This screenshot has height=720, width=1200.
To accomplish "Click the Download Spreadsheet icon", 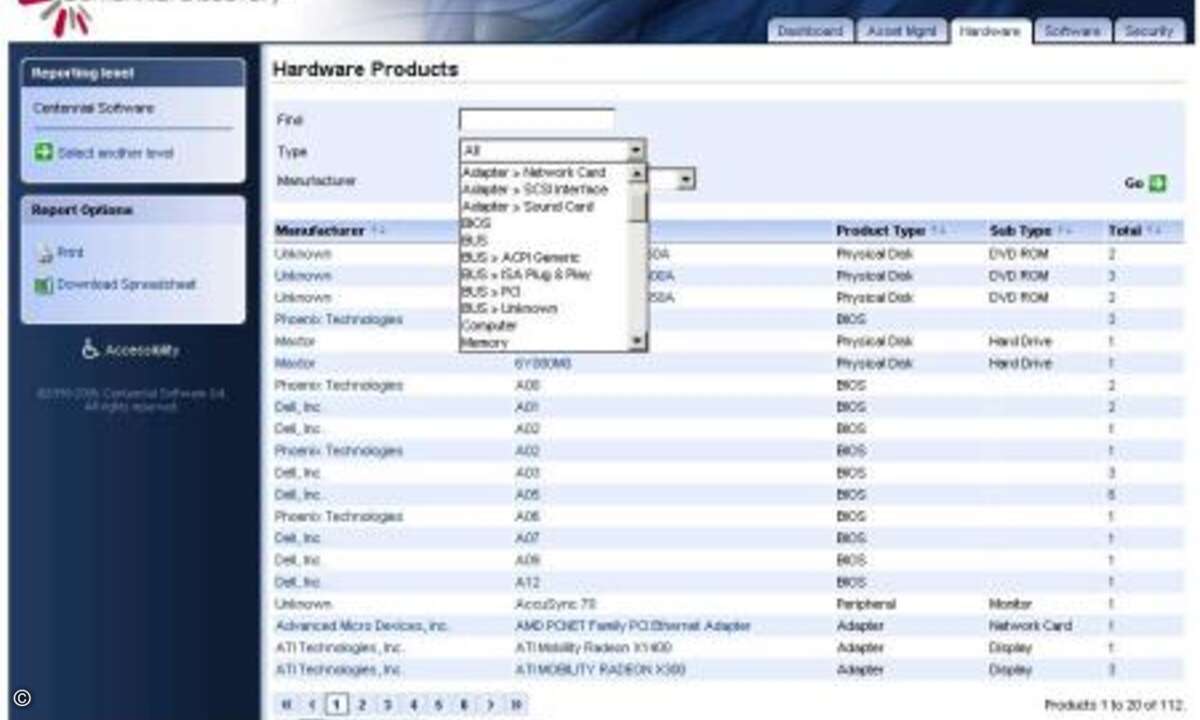I will click(x=44, y=285).
